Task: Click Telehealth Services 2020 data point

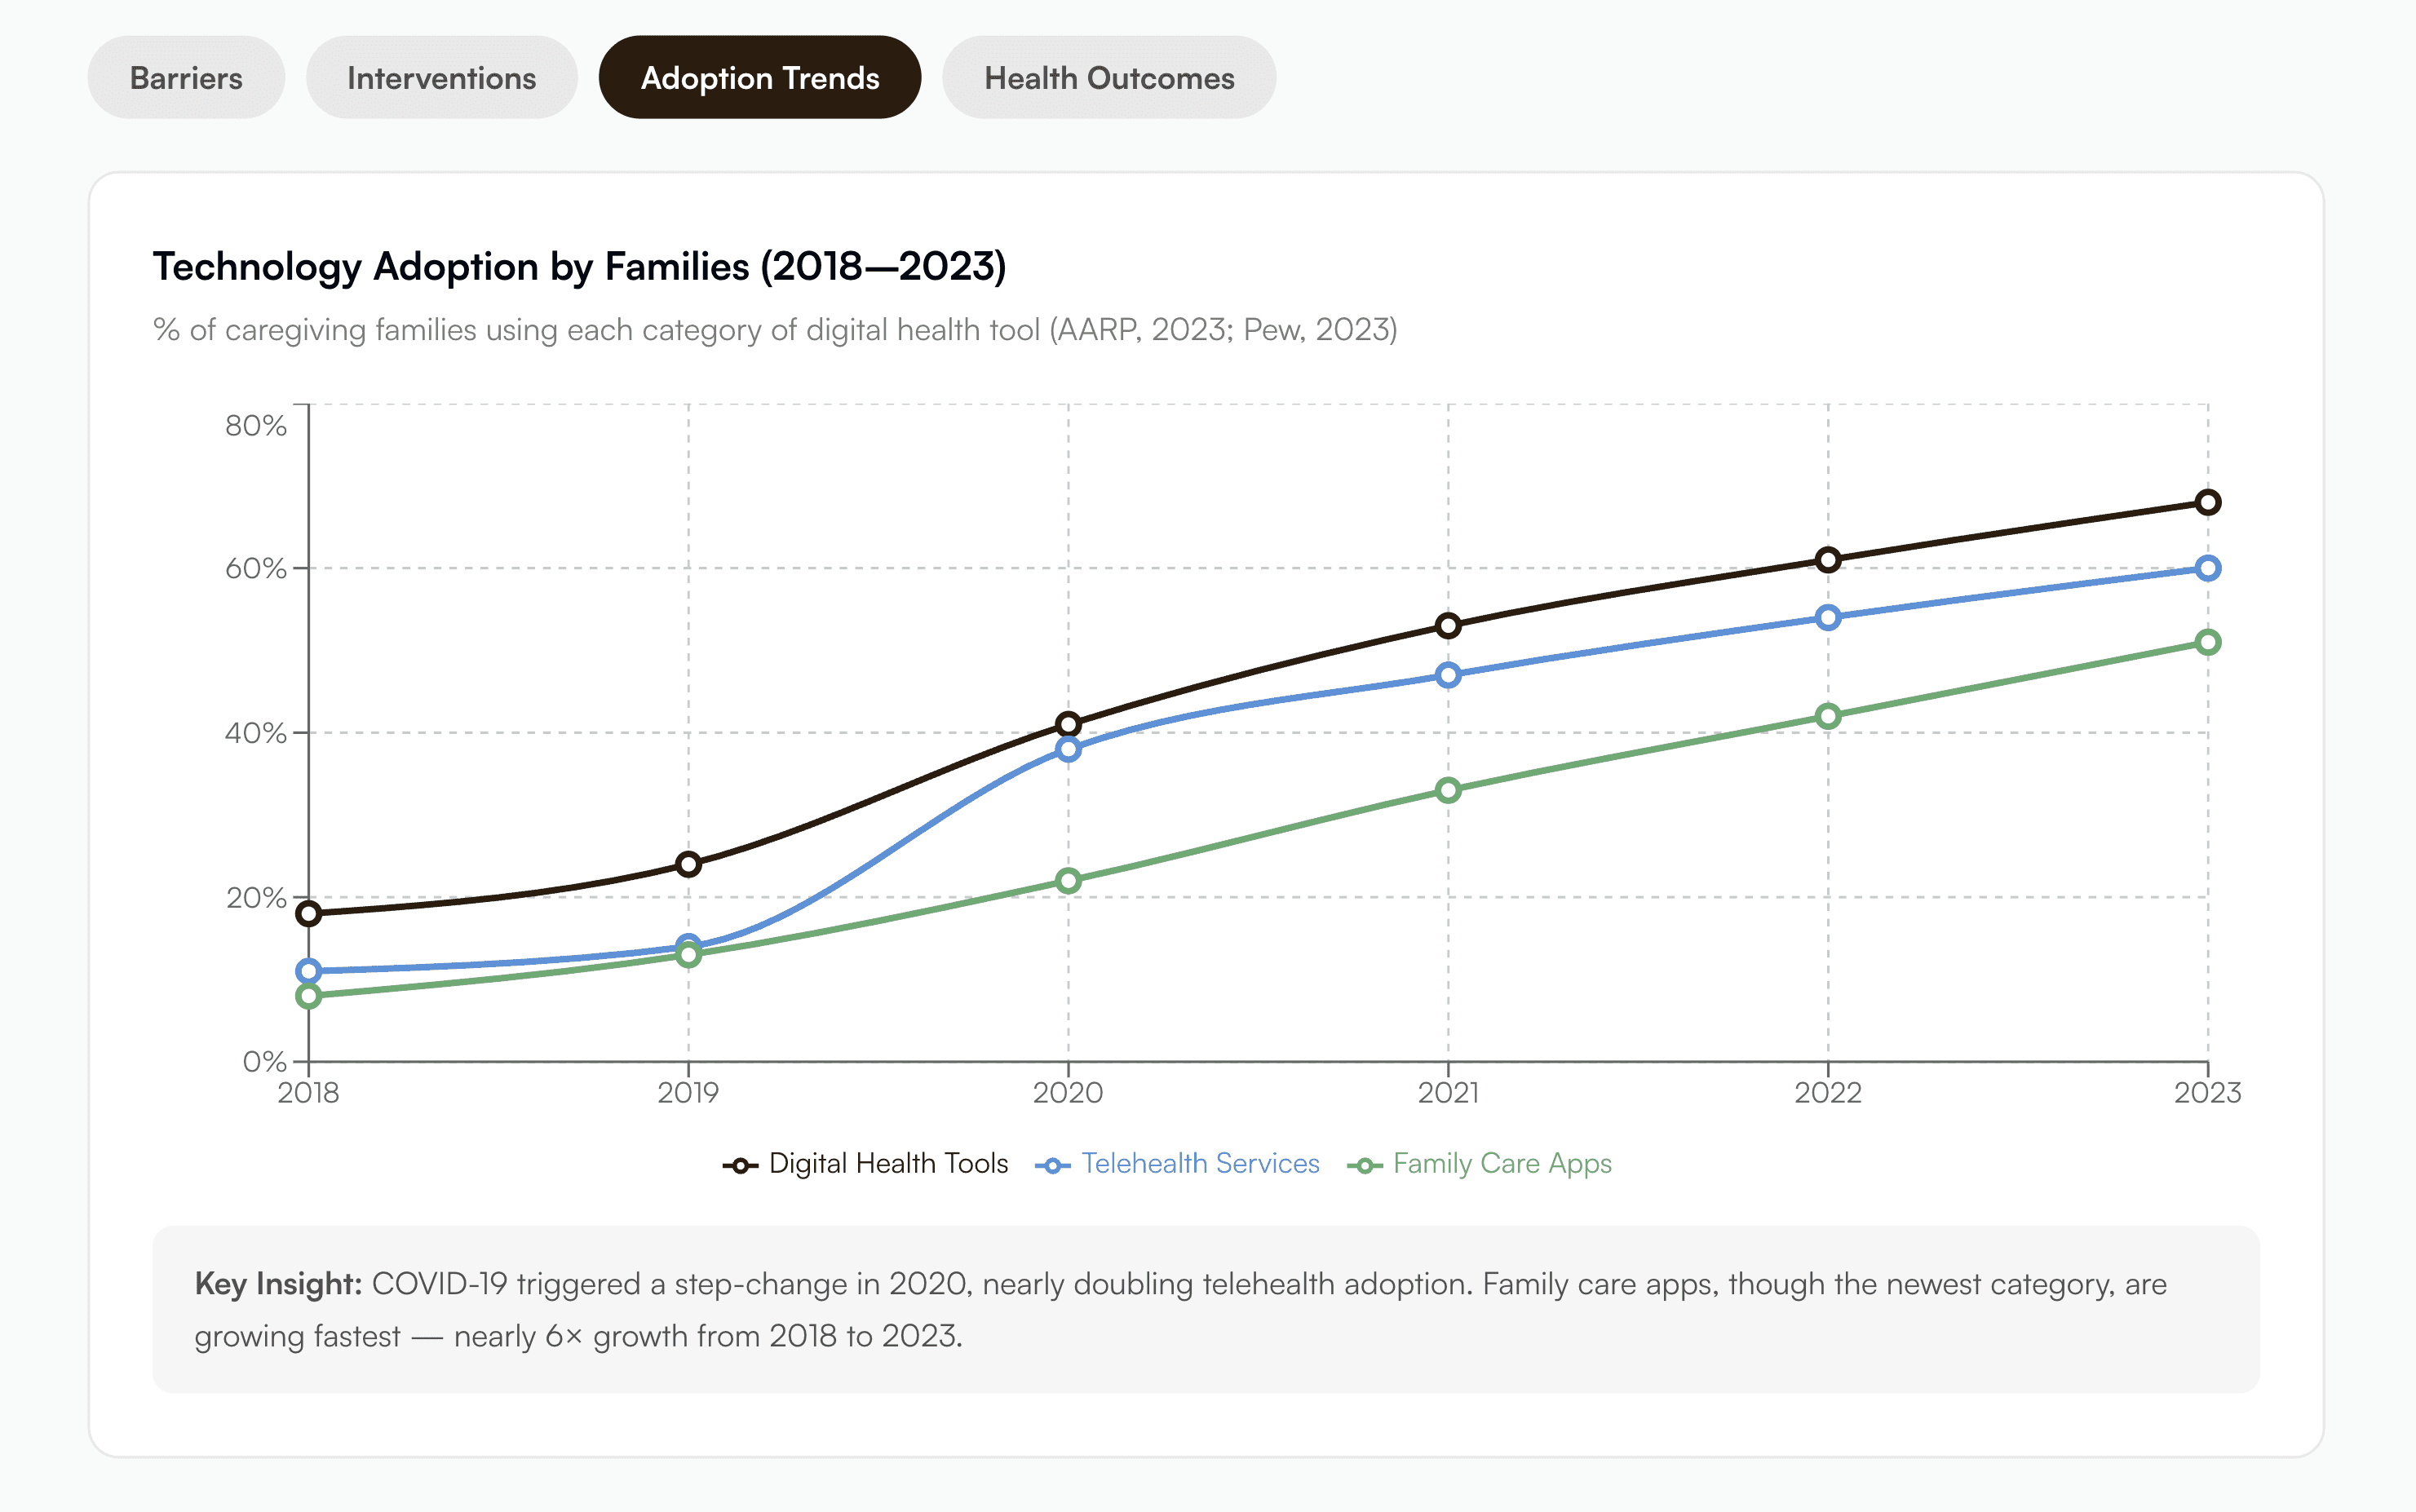Action: coord(1068,749)
